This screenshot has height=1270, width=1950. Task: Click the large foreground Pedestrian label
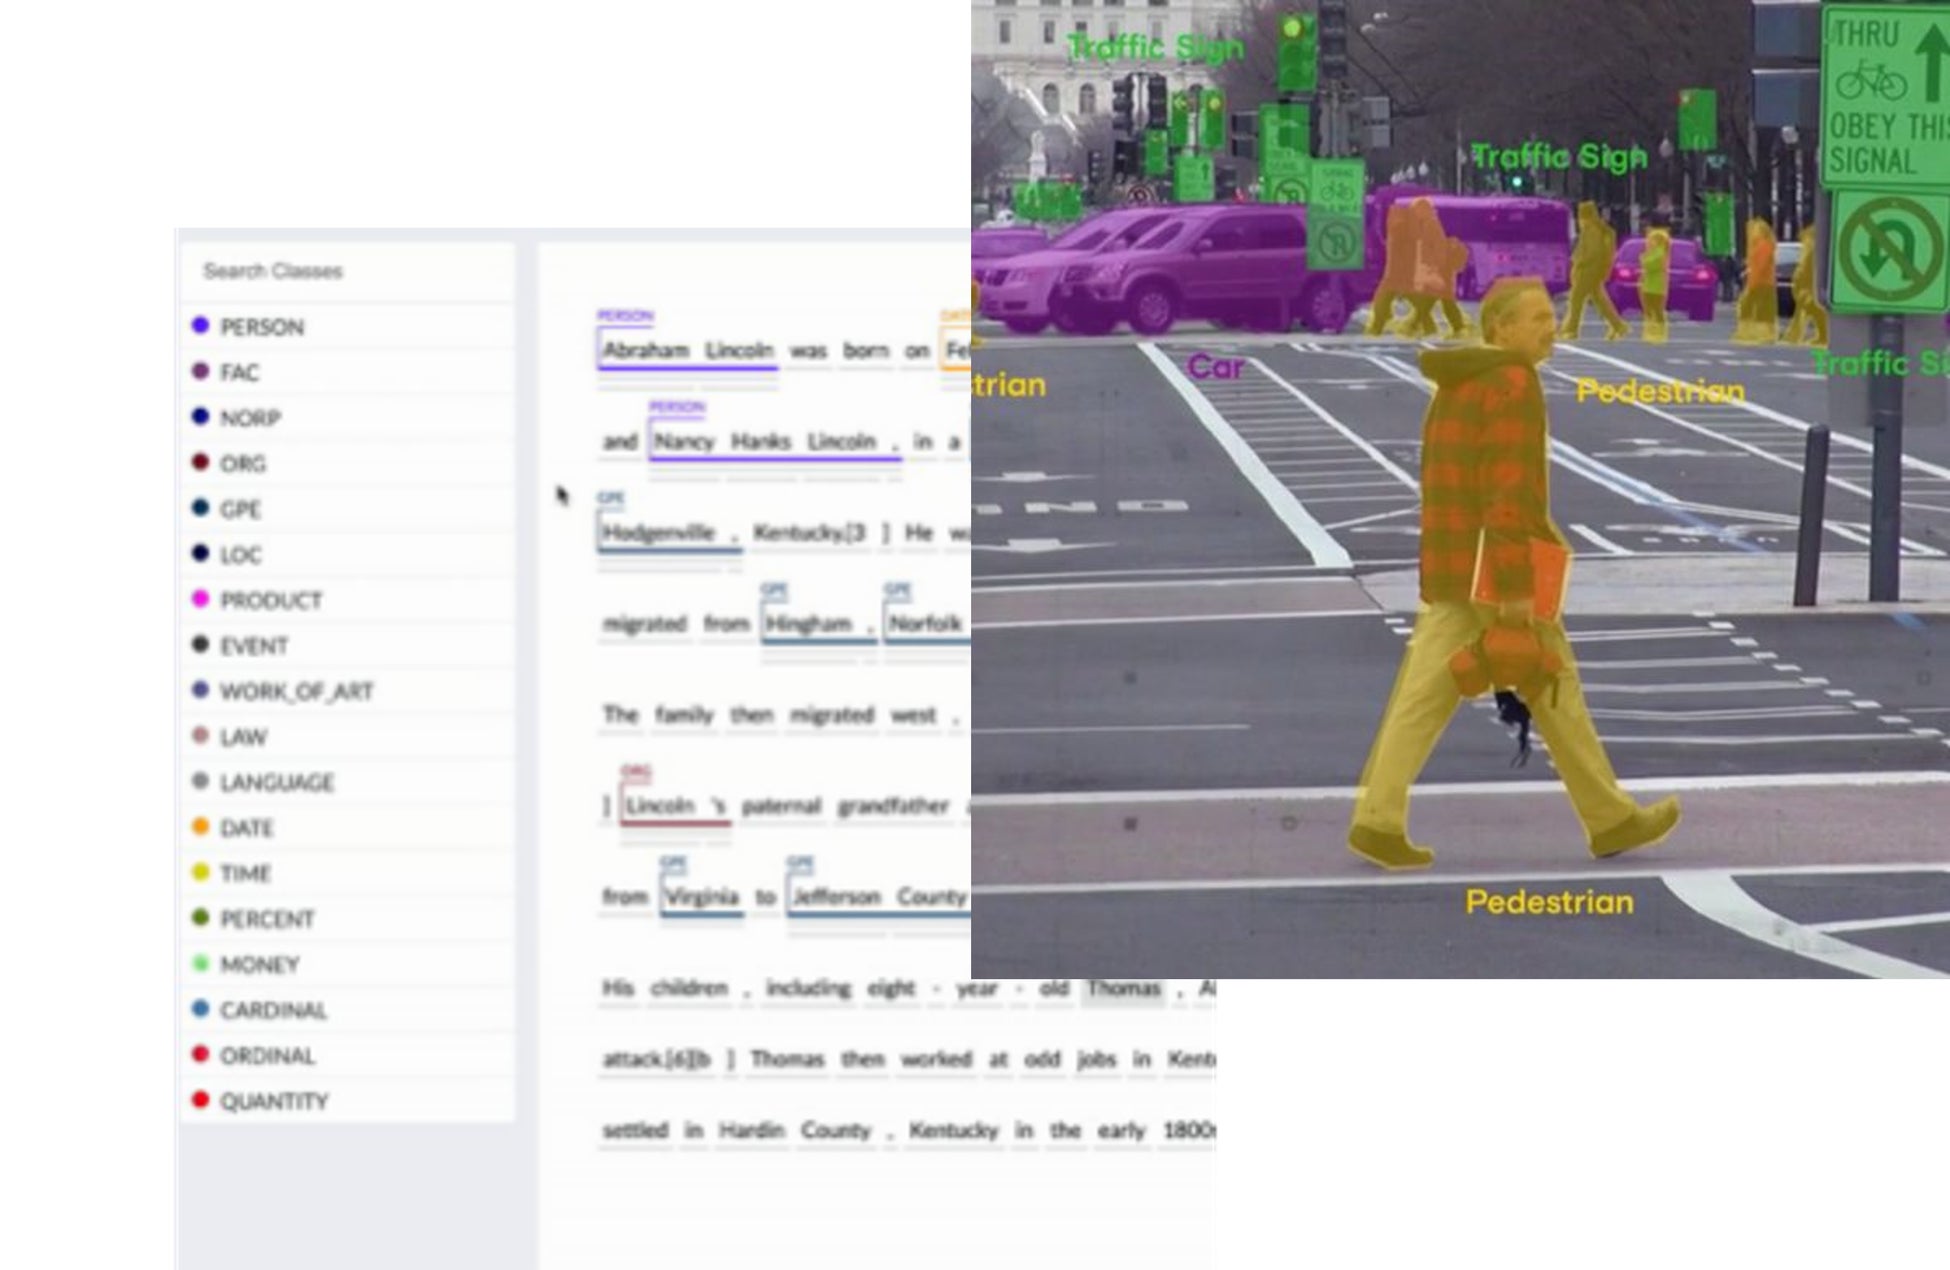click(x=1548, y=902)
